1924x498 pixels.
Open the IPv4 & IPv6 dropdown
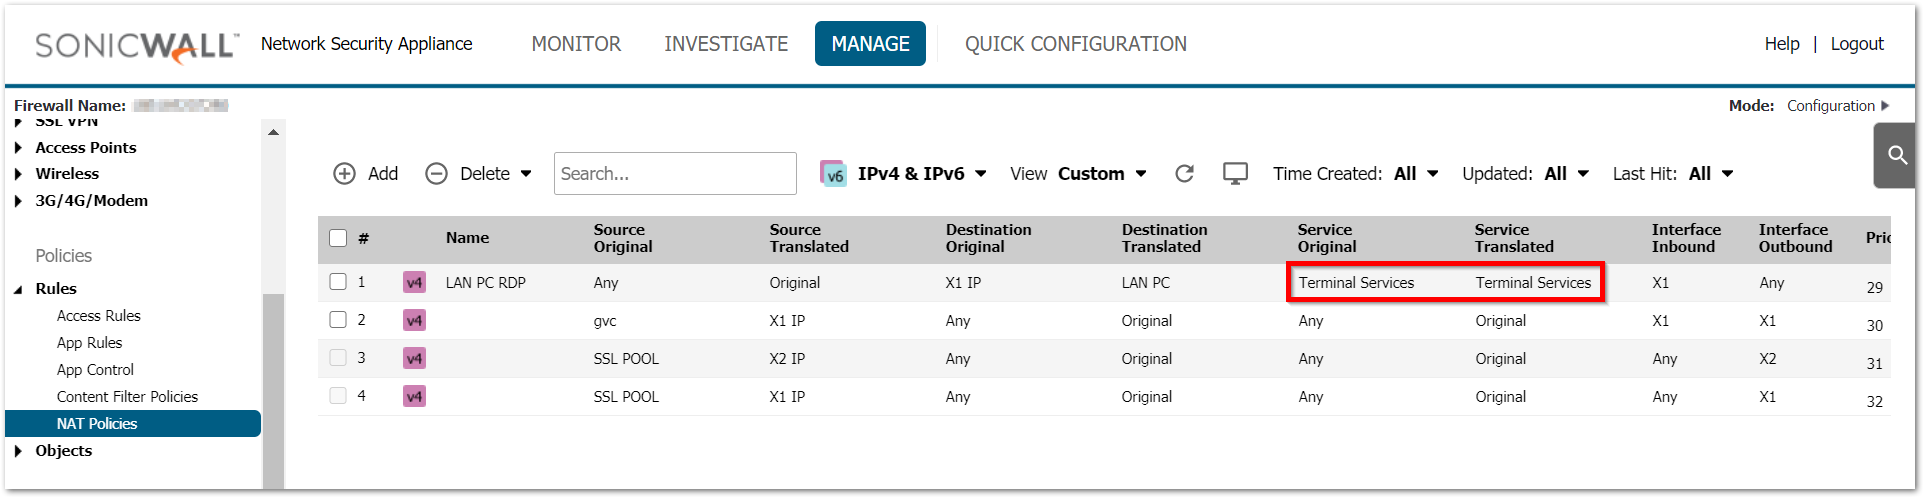[x=922, y=174]
